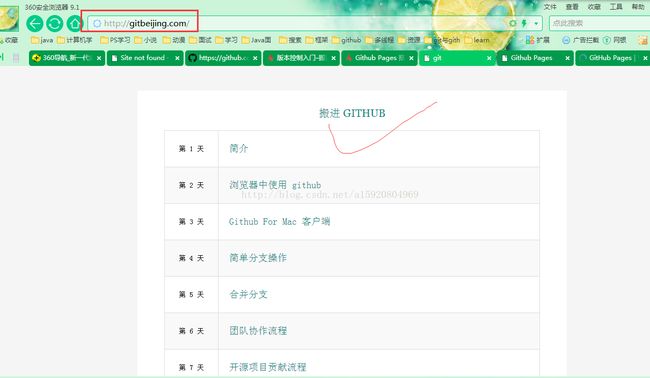The height and width of the screenshot is (378, 650).
Task: Open the 收藏 favorites button on bookmarks bar
Action: pyautogui.click(x=9, y=40)
